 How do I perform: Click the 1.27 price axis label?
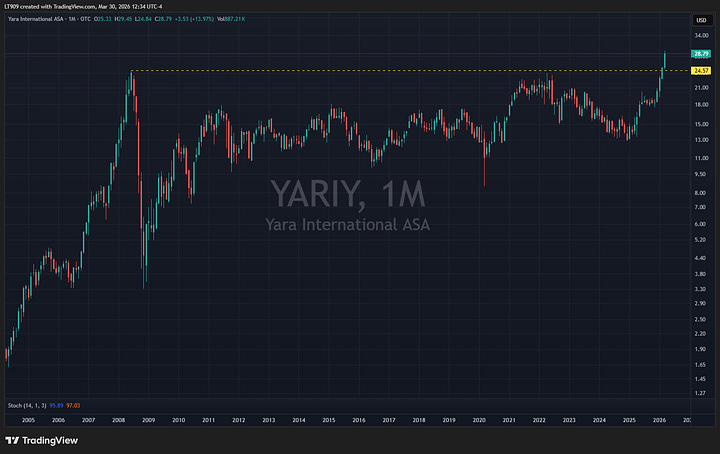coord(700,393)
